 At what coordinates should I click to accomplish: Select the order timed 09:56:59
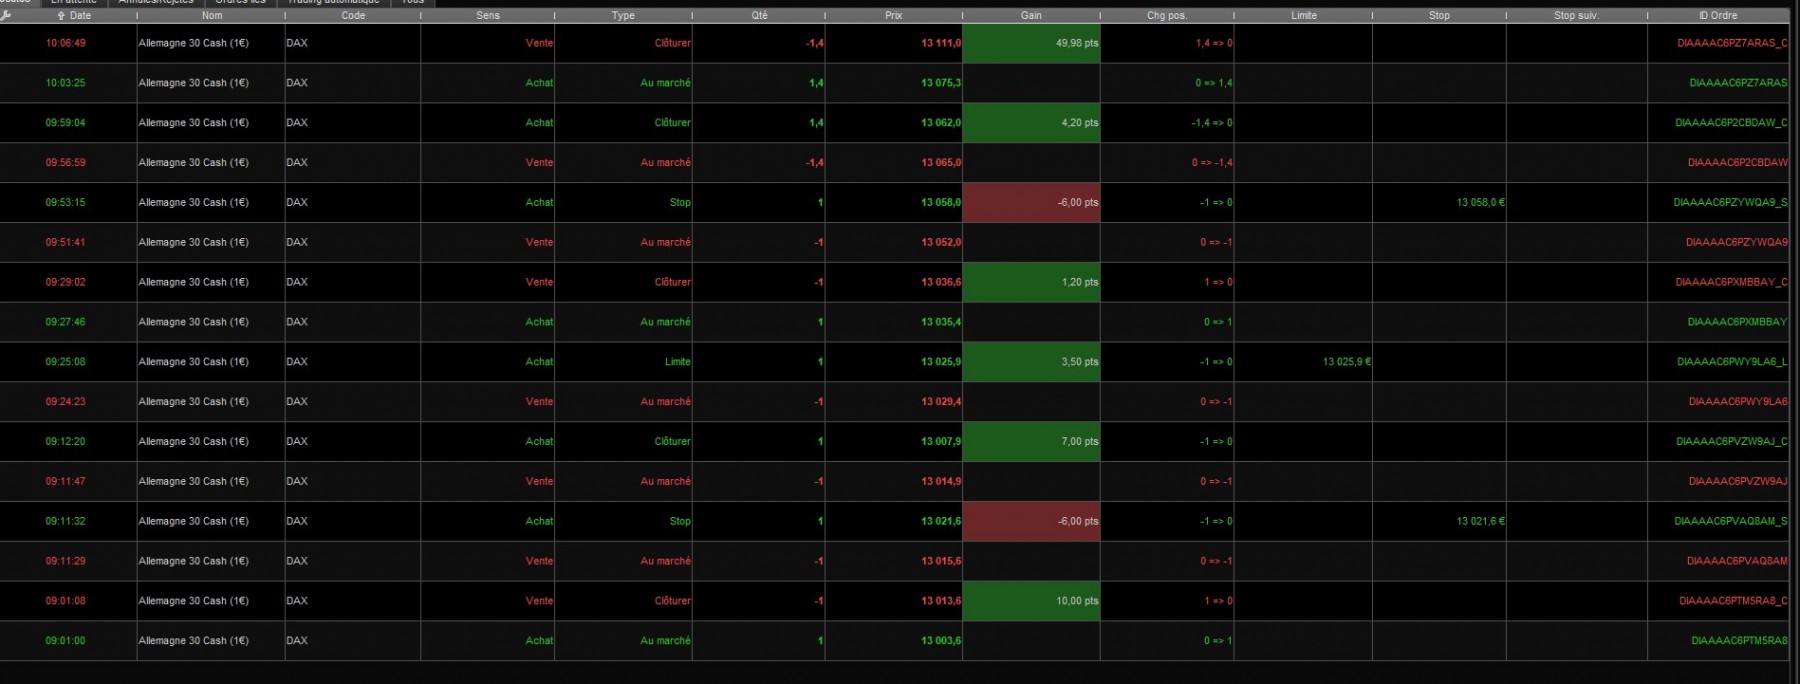tap(894, 163)
